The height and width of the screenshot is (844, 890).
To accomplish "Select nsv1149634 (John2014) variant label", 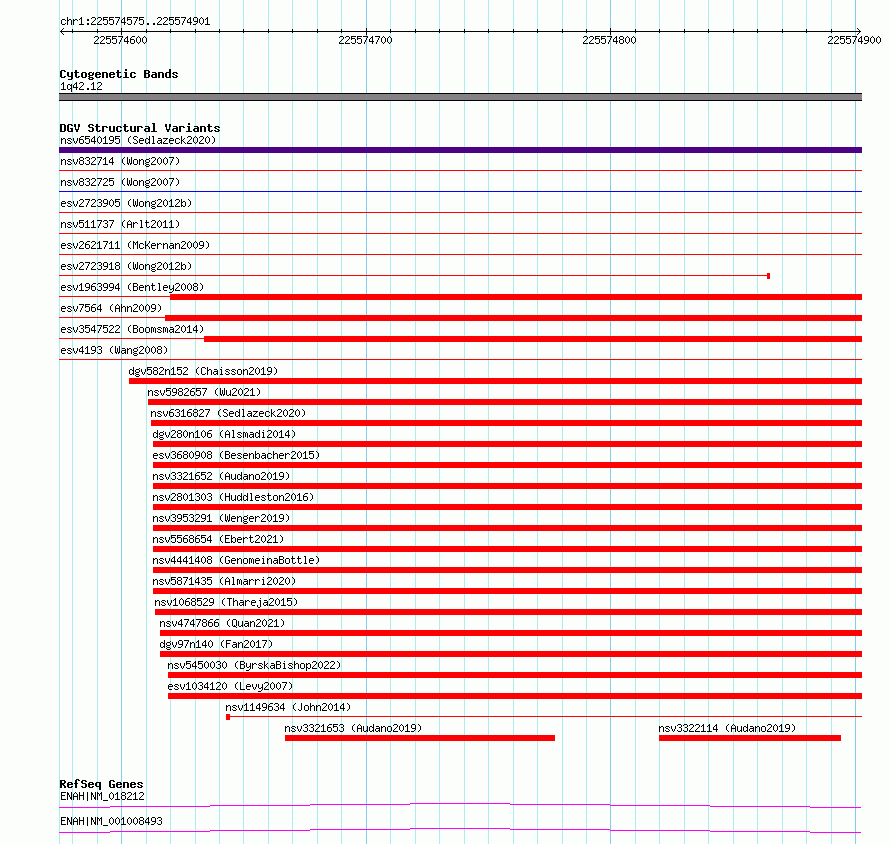I will click(x=288, y=707).
